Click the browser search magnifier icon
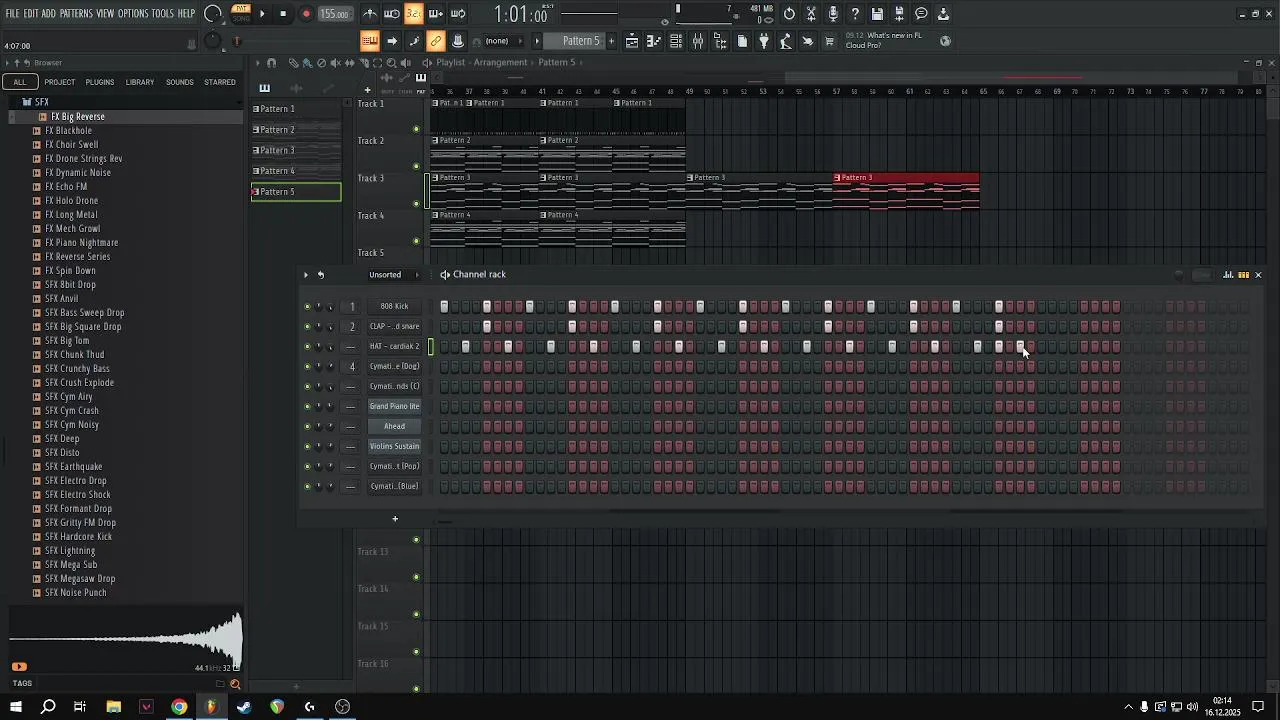The image size is (1280, 720). pos(235,684)
